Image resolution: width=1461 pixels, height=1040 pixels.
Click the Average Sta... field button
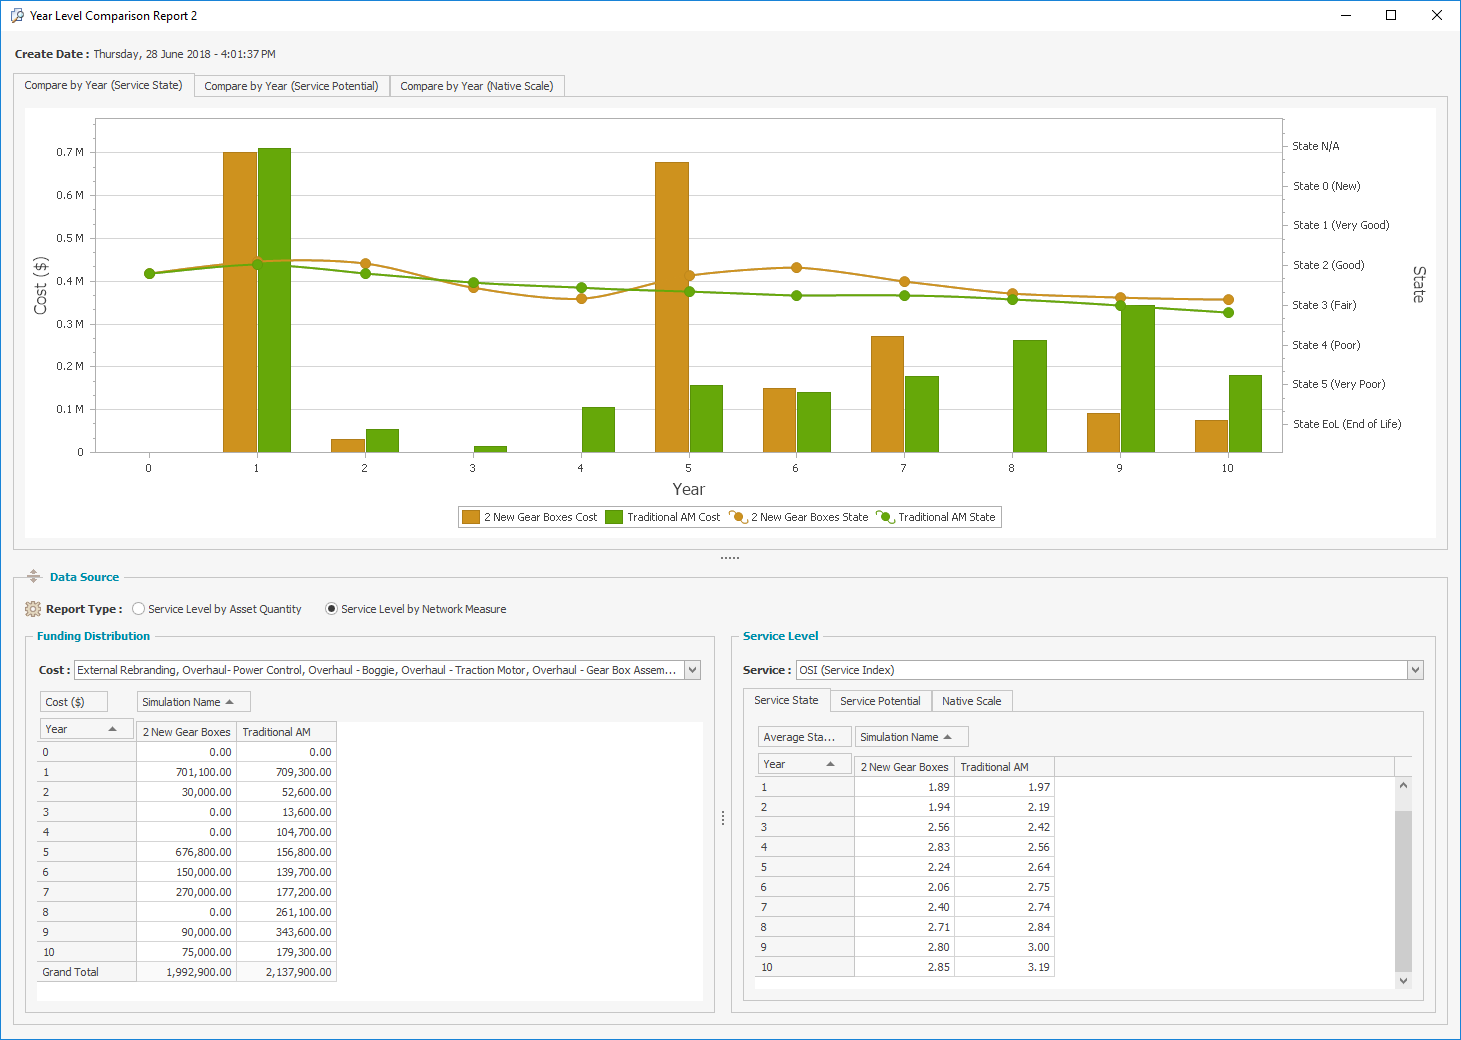[803, 737]
